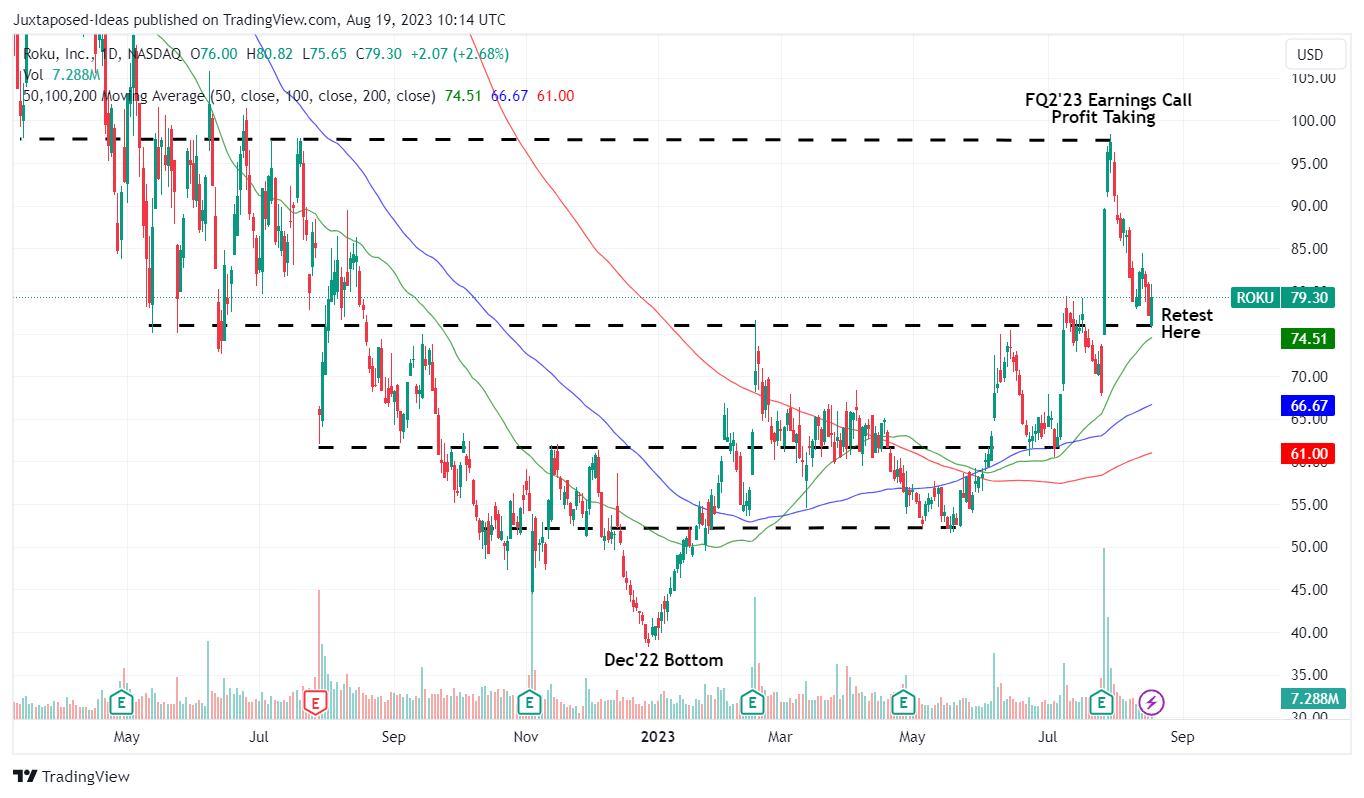Click the 50,100,200 Moving Average legend
Screen dimensions: 1364x798
pyautogui.click(x=228, y=96)
